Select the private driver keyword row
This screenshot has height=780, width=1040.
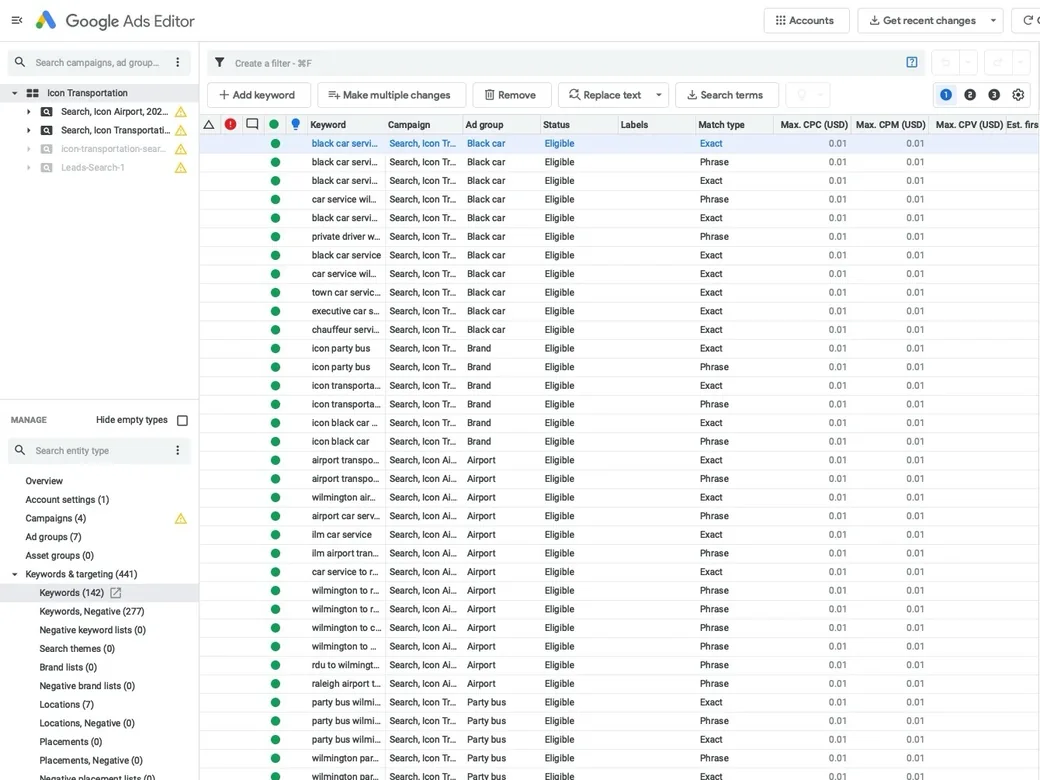pyautogui.click(x=619, y=236)
